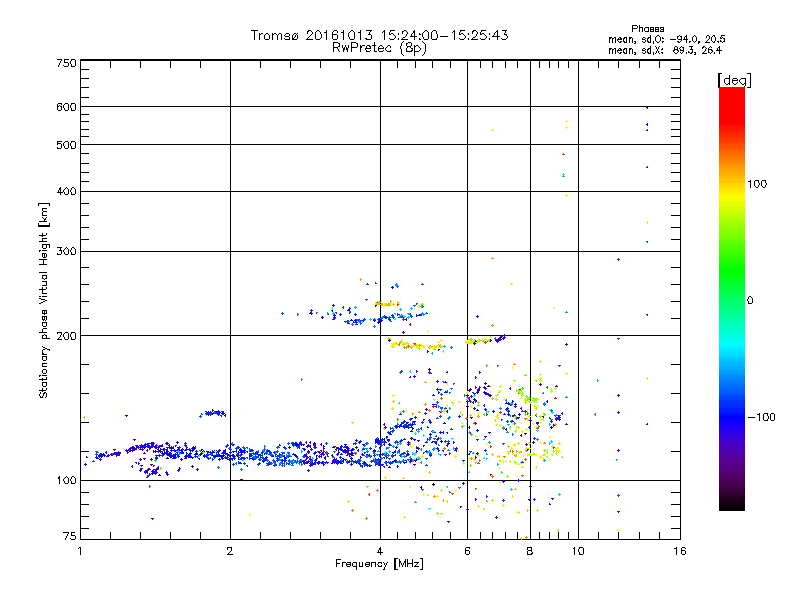Viewport: 800px width, 600px height.
Task: Click the colorbar '100' tick label
Action: coord(757,184)
